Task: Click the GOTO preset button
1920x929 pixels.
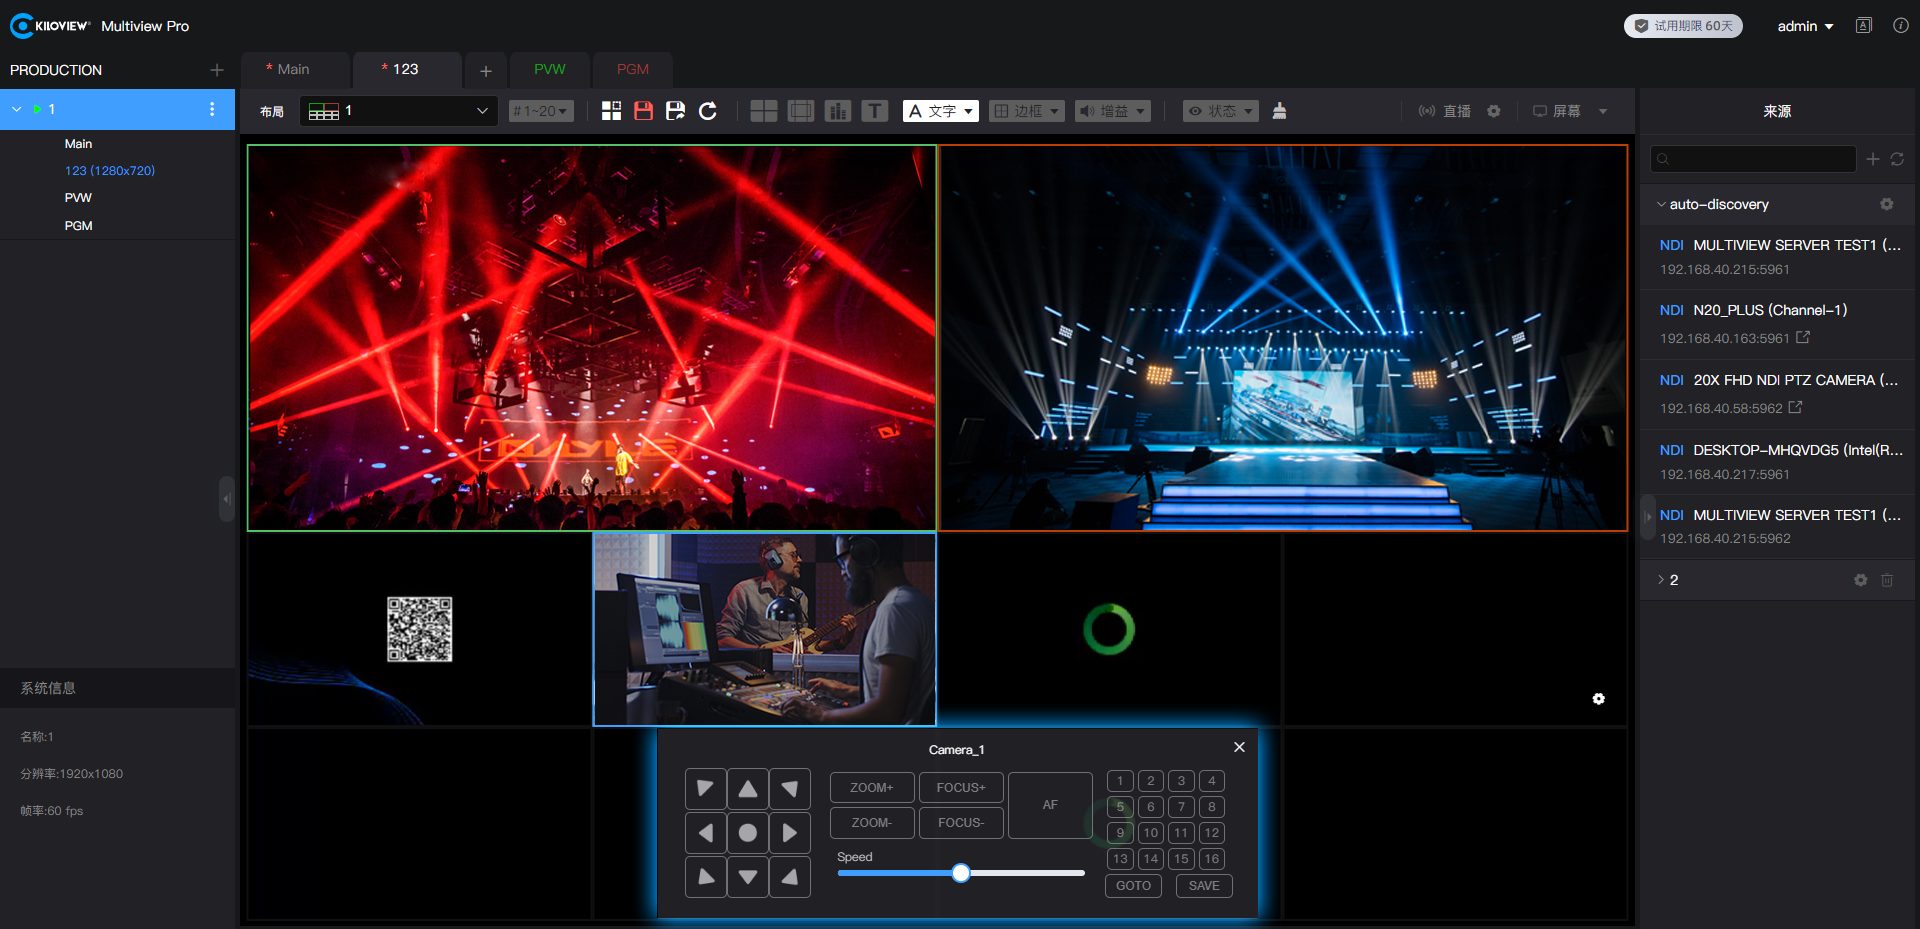Action: [1133, 886]
